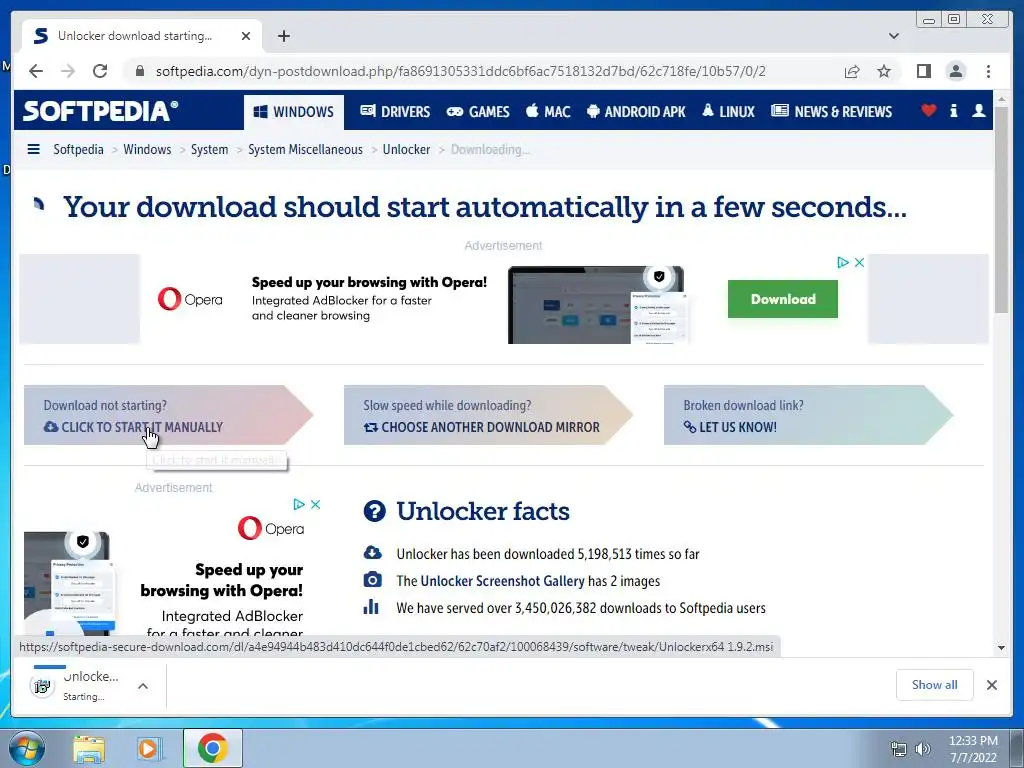The image size is (1024, 768).
Task: Click the padlock site info icon
Action: click(x=139, y=71)
